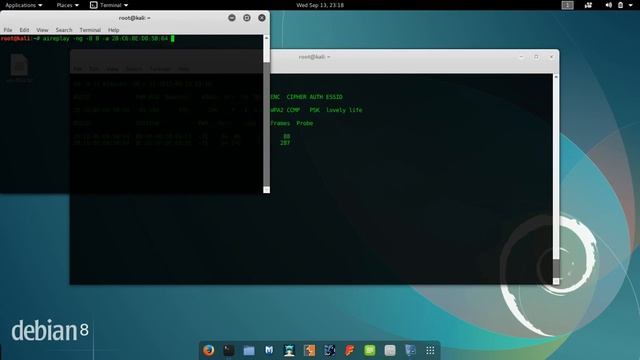Show all applications grid
Viewport: 640px width, 360px height.
pyautogui.click(x=430, y=350)
